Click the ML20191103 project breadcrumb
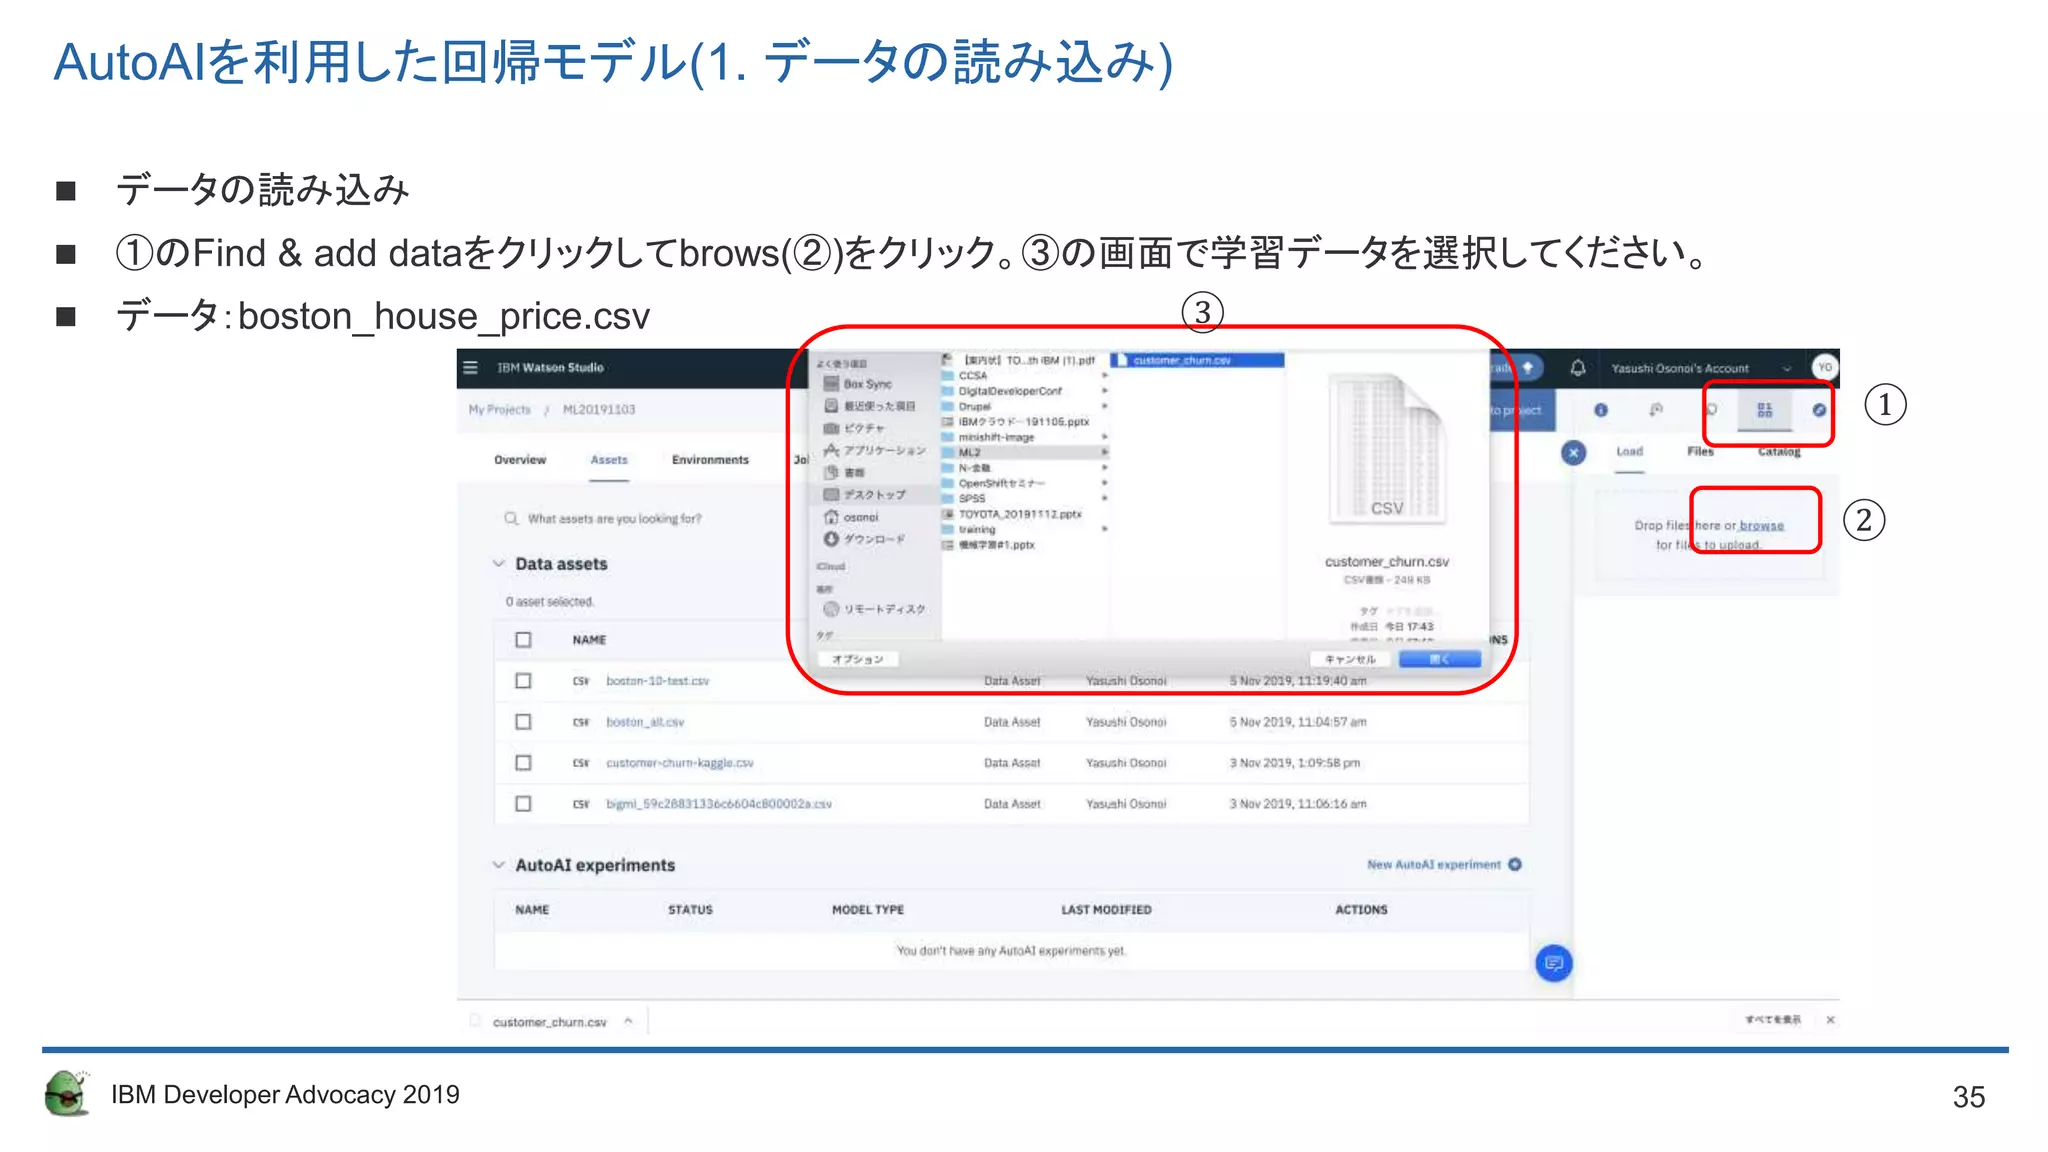Image resolution: width=2048 pixels, height=1152 pixels. [599, 410]
